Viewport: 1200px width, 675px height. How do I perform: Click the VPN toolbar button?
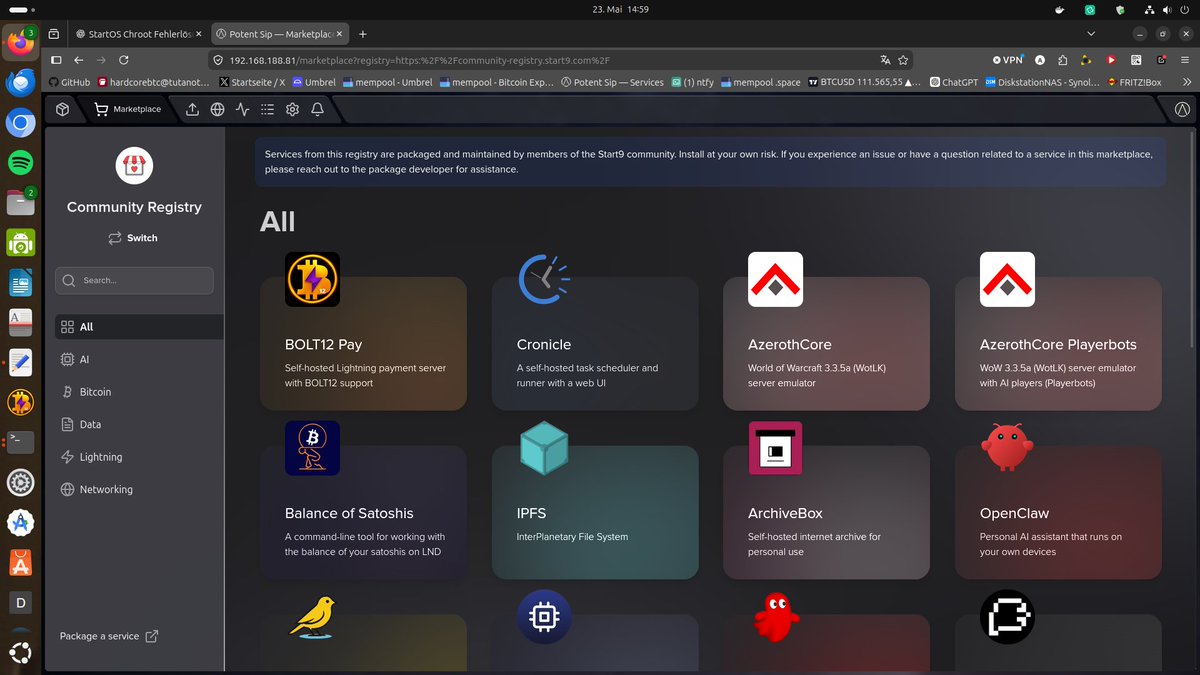[x=1008, y=60]
